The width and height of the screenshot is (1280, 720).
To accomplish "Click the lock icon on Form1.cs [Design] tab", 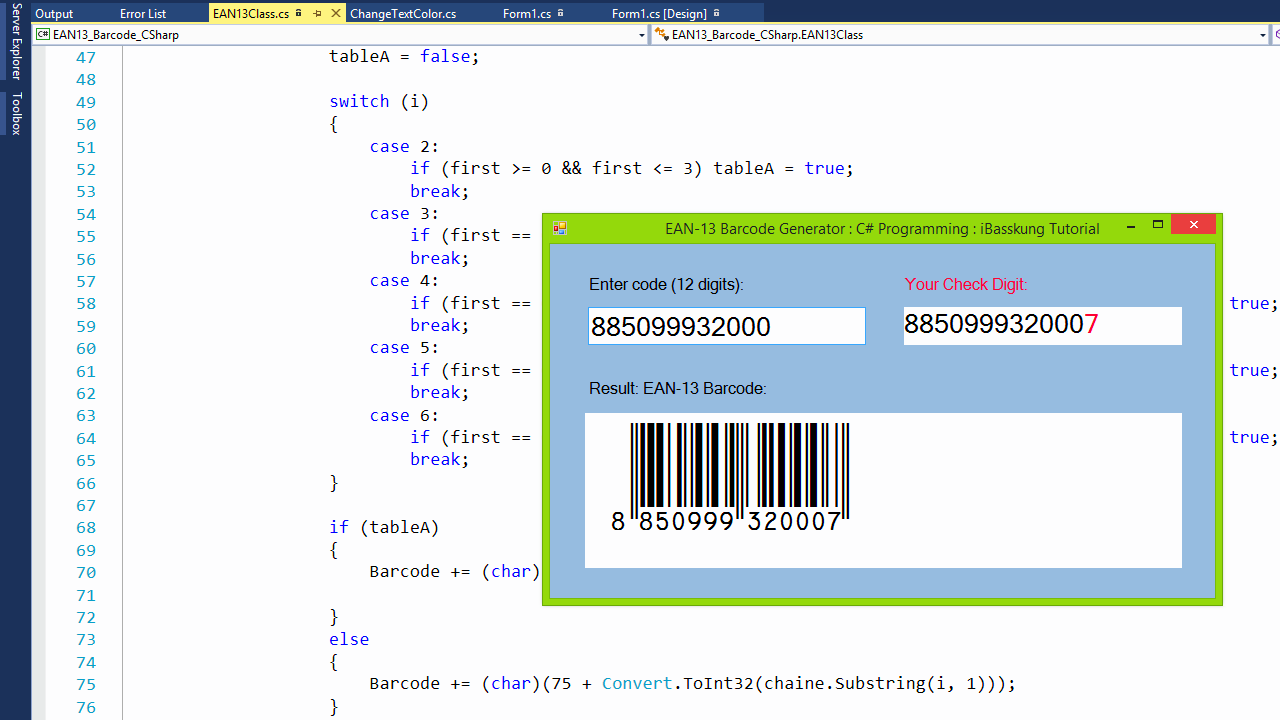I will coord(716,13).
